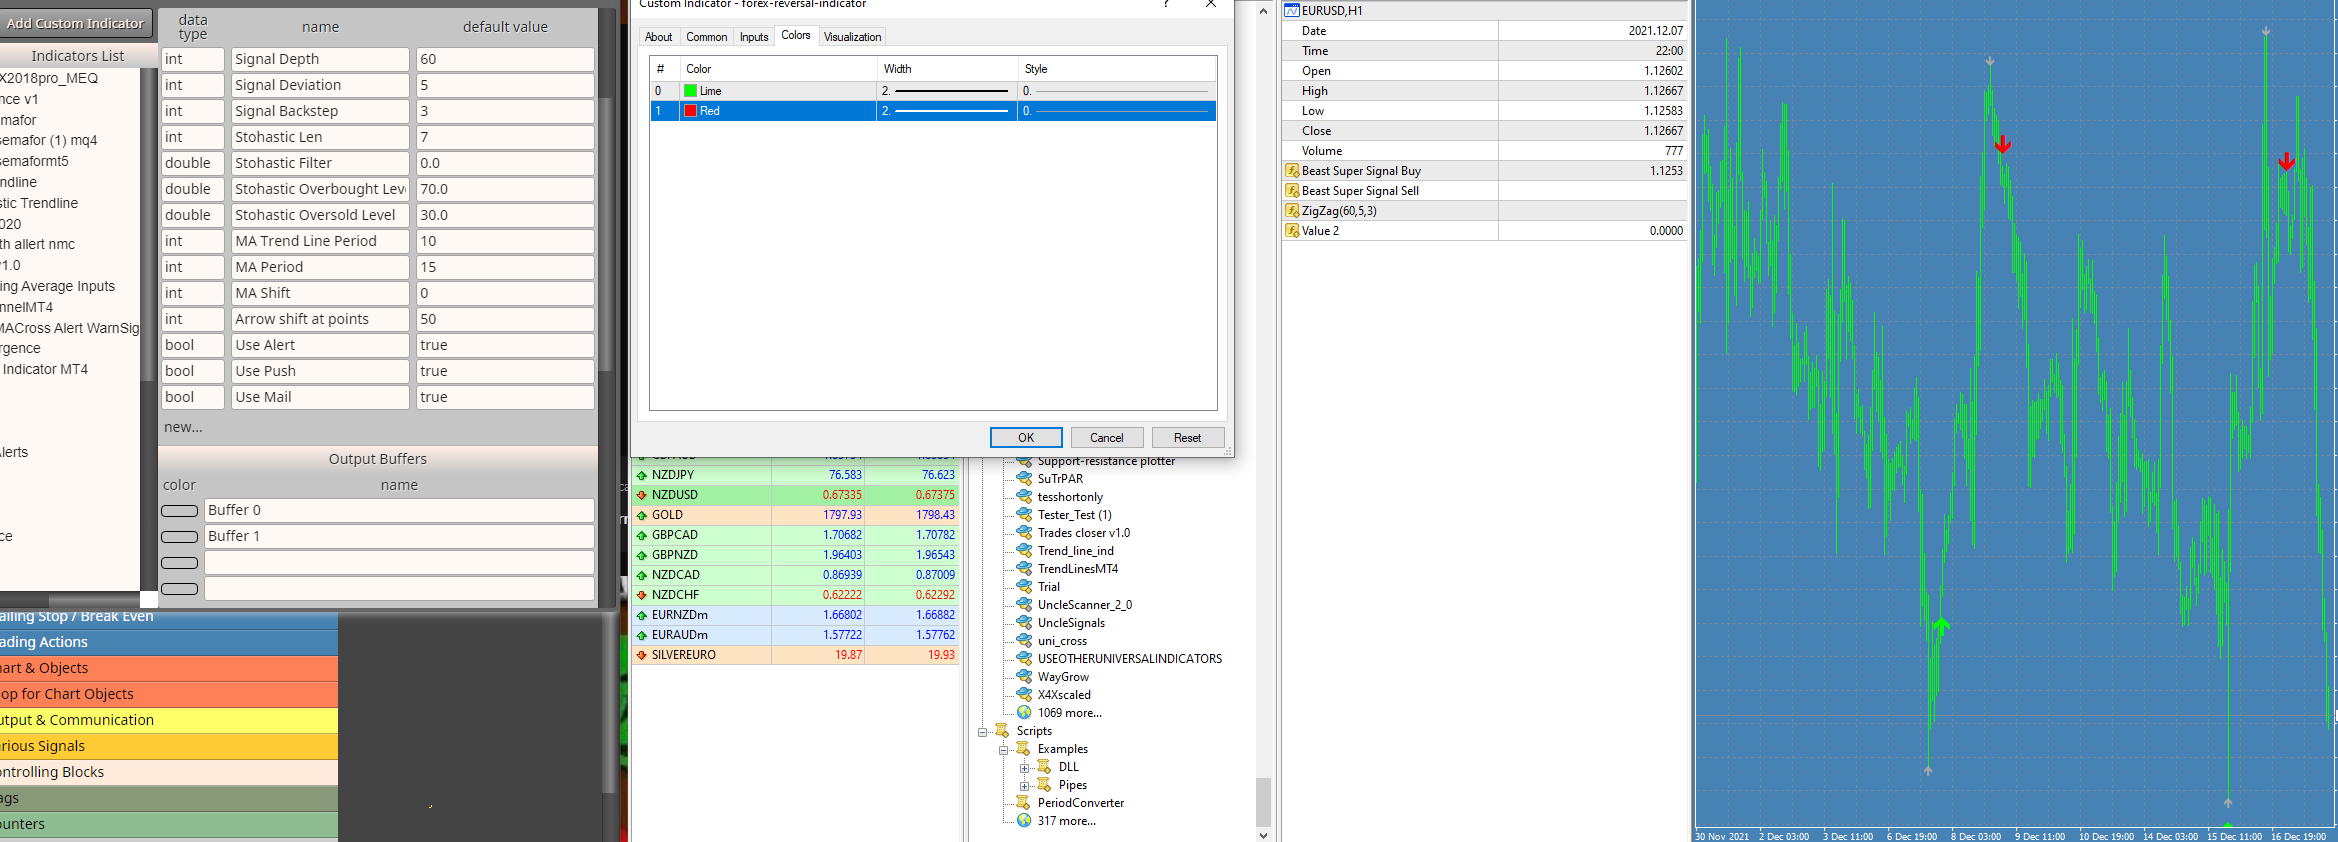The image size is (2338, 842).
Task: Switch to the Common tab
Action: coord(706,37)
